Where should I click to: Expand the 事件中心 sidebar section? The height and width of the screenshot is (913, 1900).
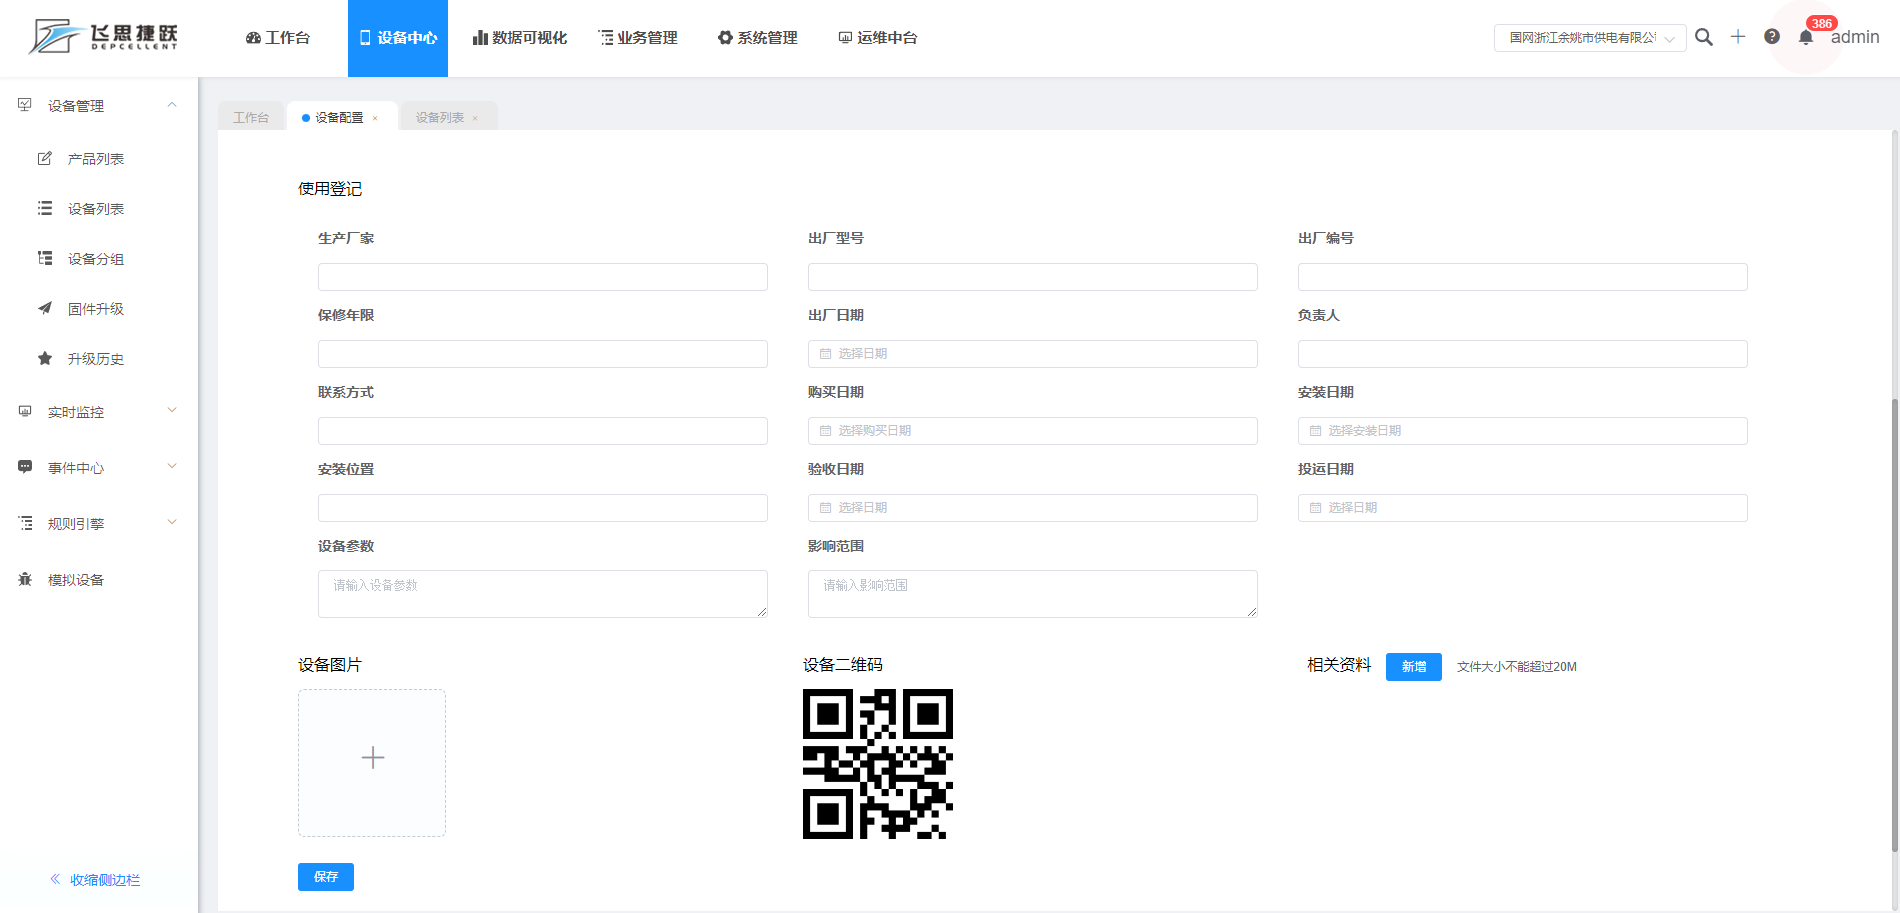coord(172,467)
